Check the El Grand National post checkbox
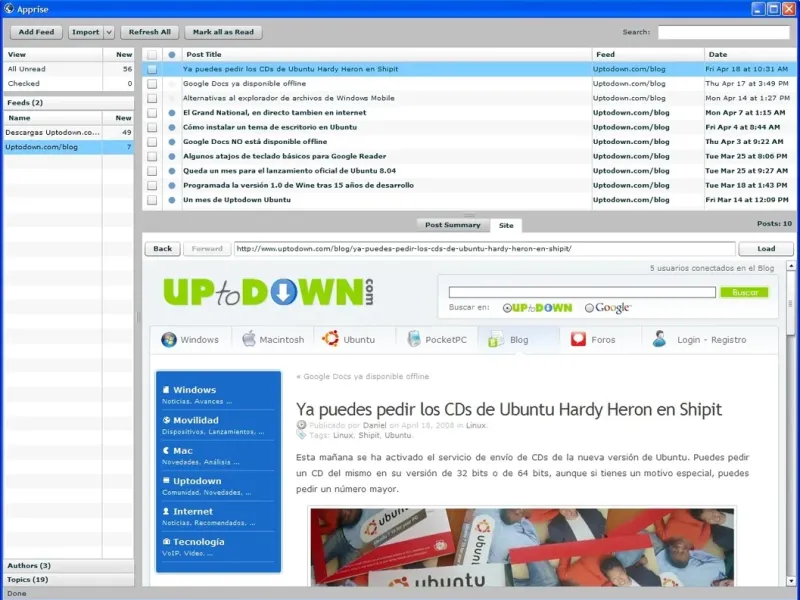The width and height of the screenshot is (800, 600). click(x=152, y=113)
